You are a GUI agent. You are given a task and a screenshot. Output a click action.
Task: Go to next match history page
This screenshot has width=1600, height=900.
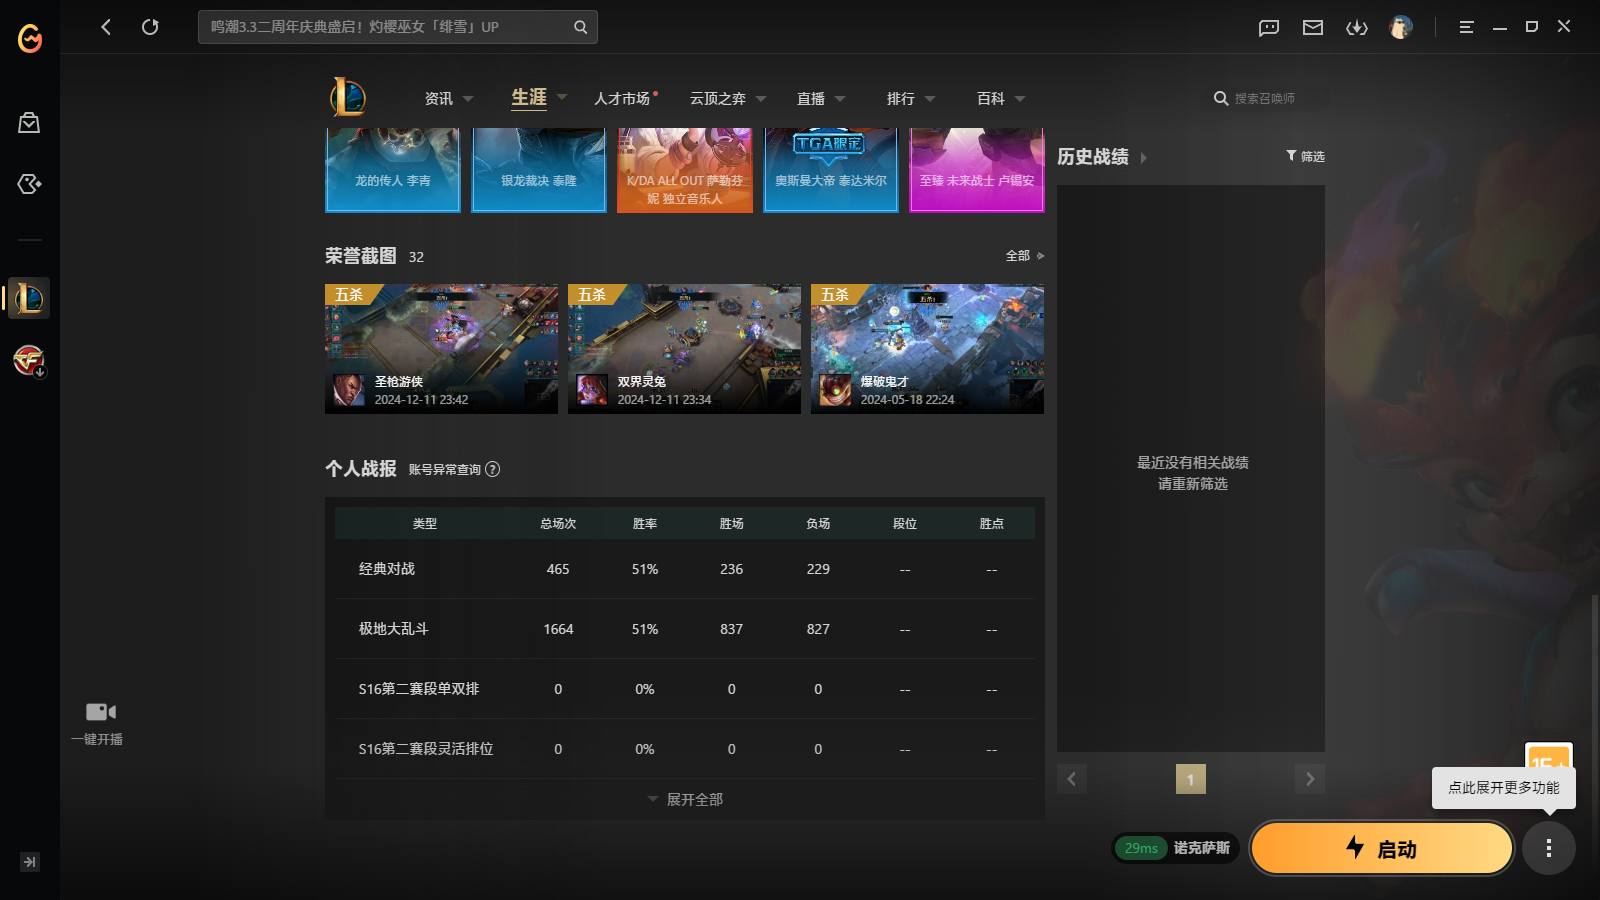[1310, 779]
